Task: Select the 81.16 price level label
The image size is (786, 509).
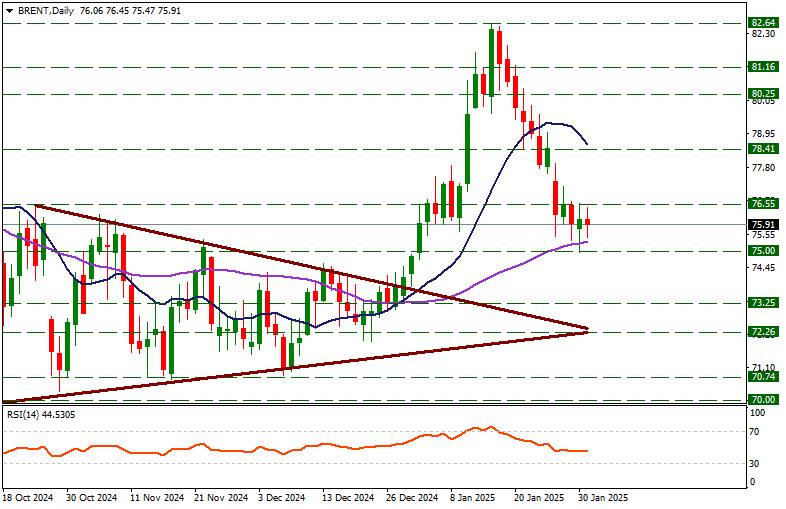Action: tap(763, 67)
